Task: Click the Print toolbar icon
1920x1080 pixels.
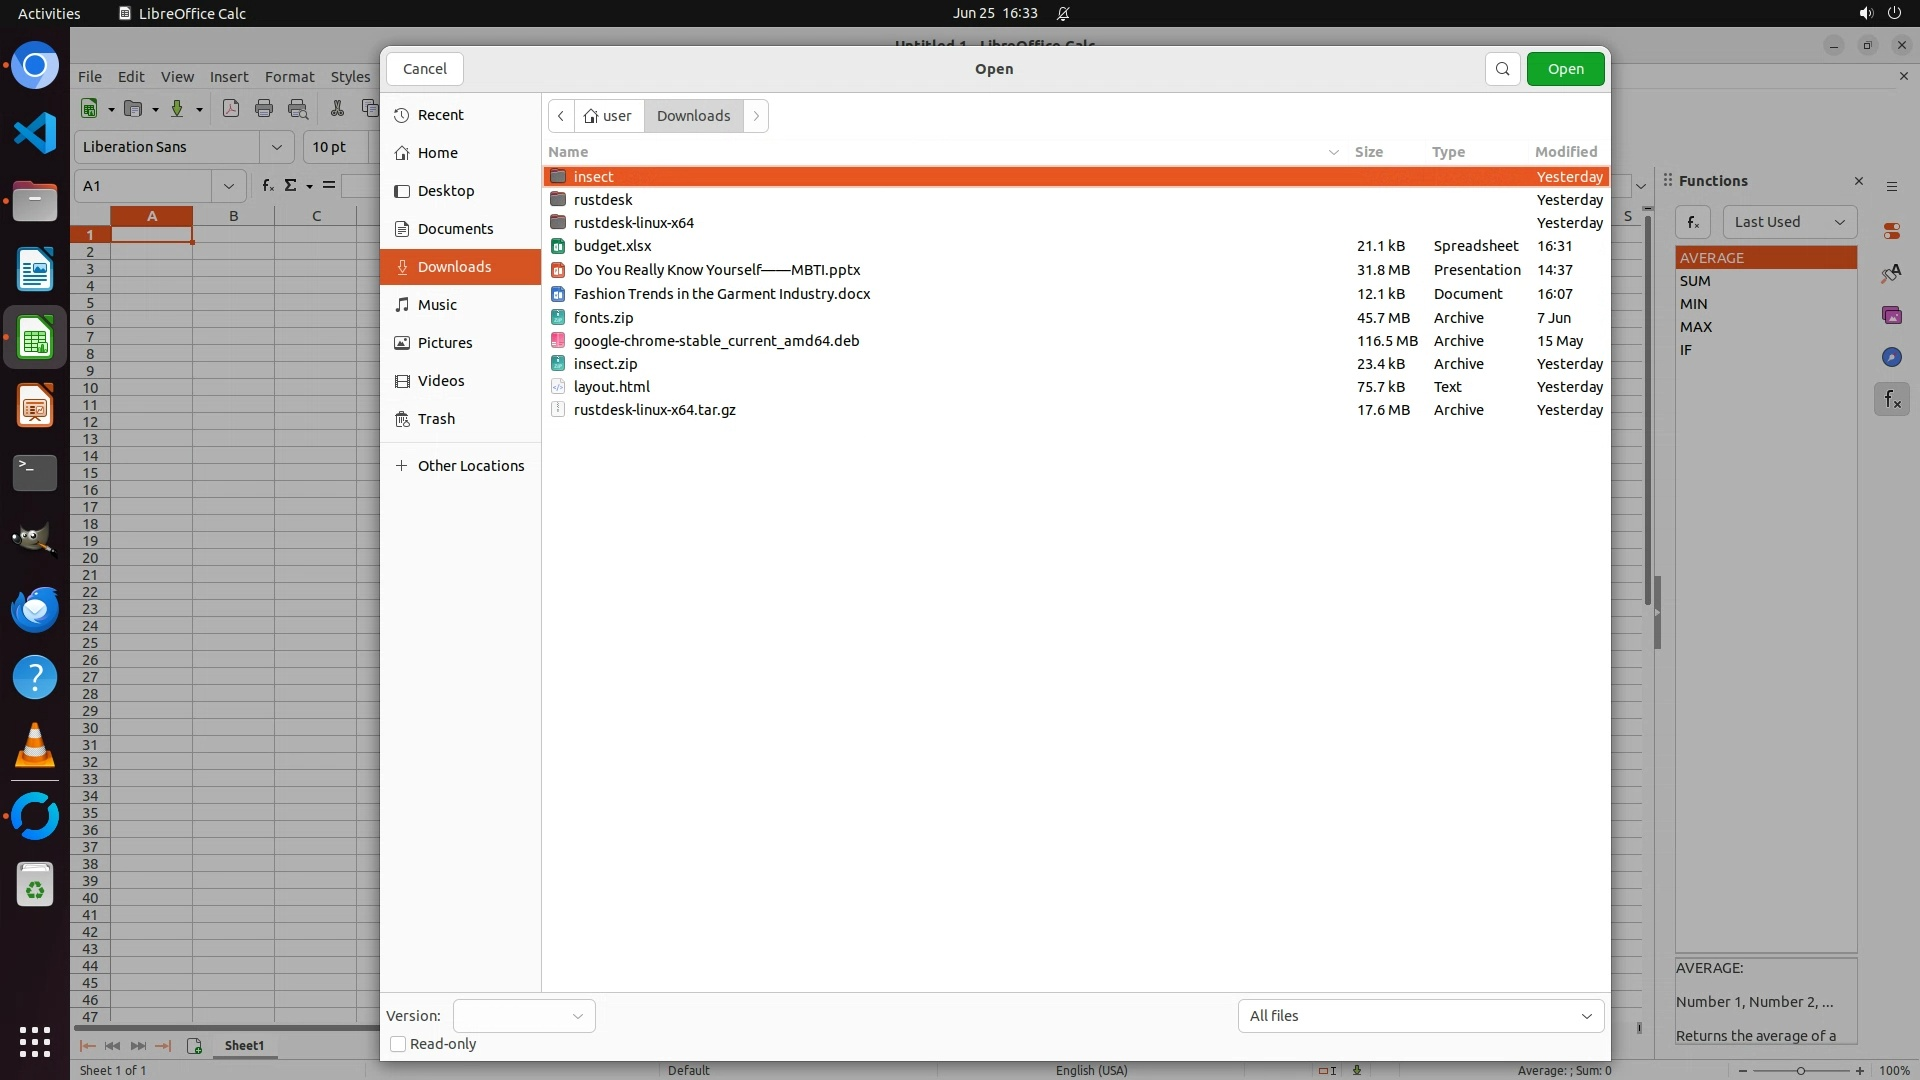Action: pyautogui.click(x=264, y=109)
